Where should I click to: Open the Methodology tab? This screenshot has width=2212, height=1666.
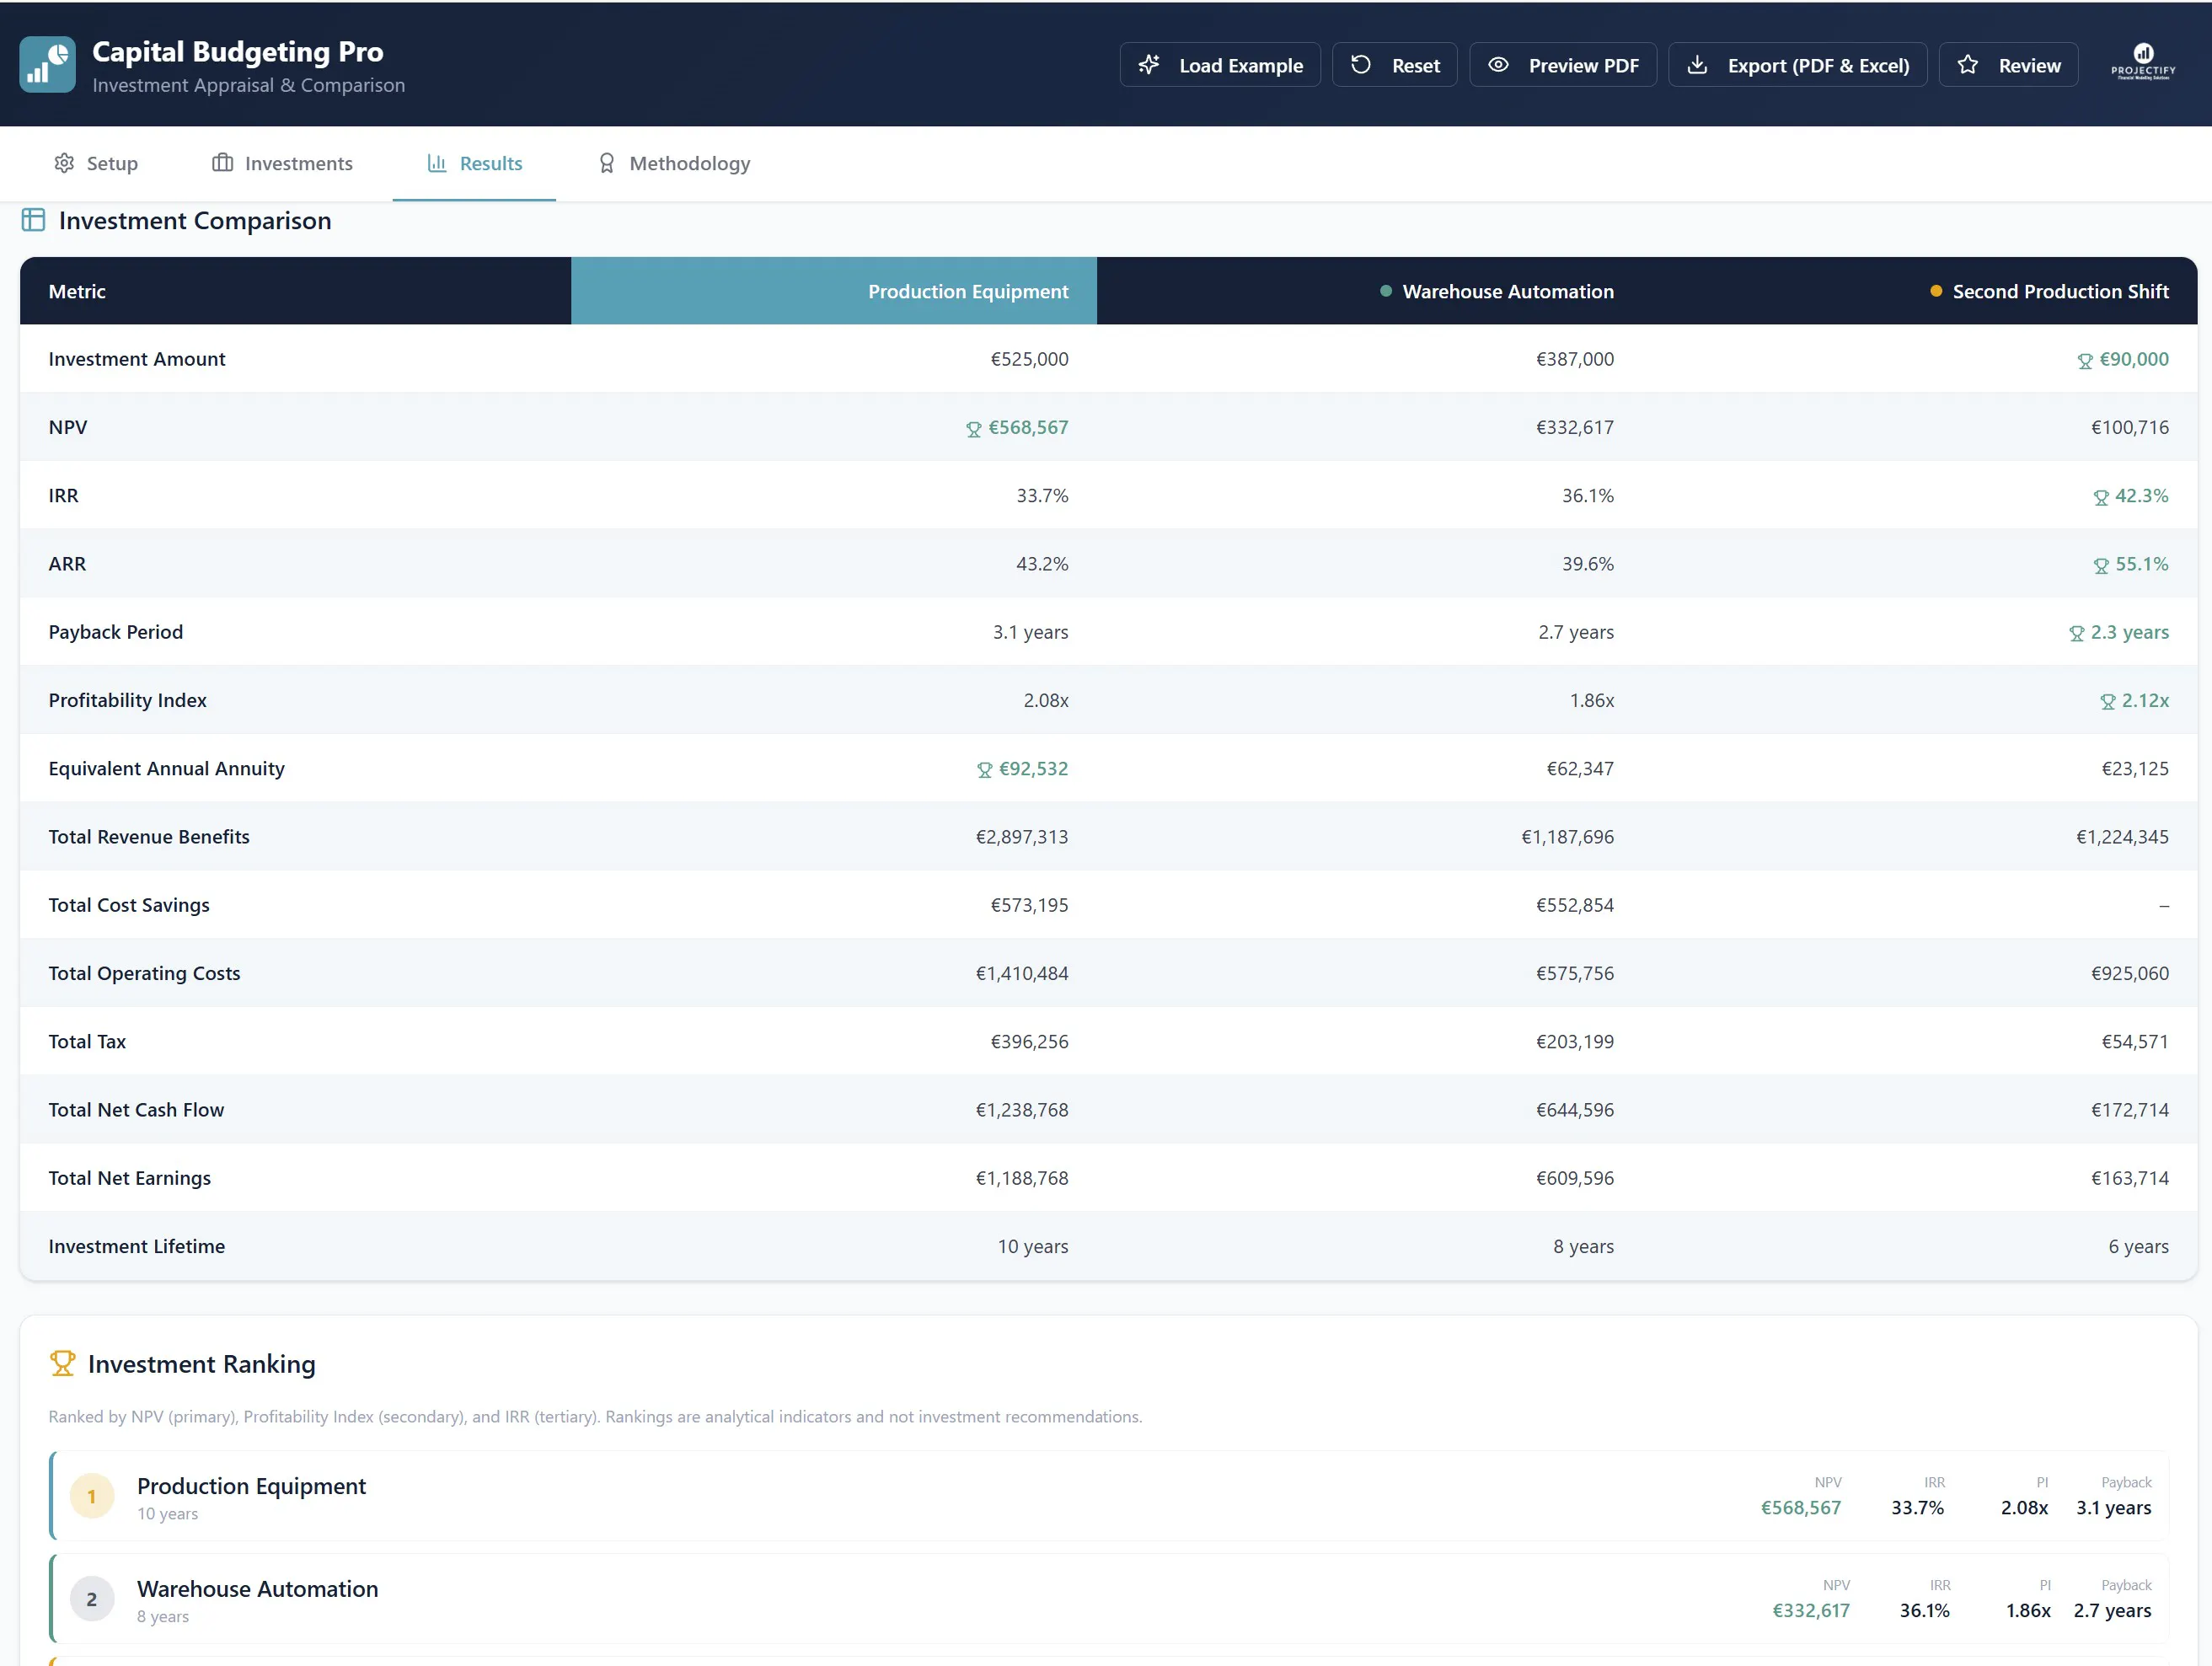(x=674, y=163)
